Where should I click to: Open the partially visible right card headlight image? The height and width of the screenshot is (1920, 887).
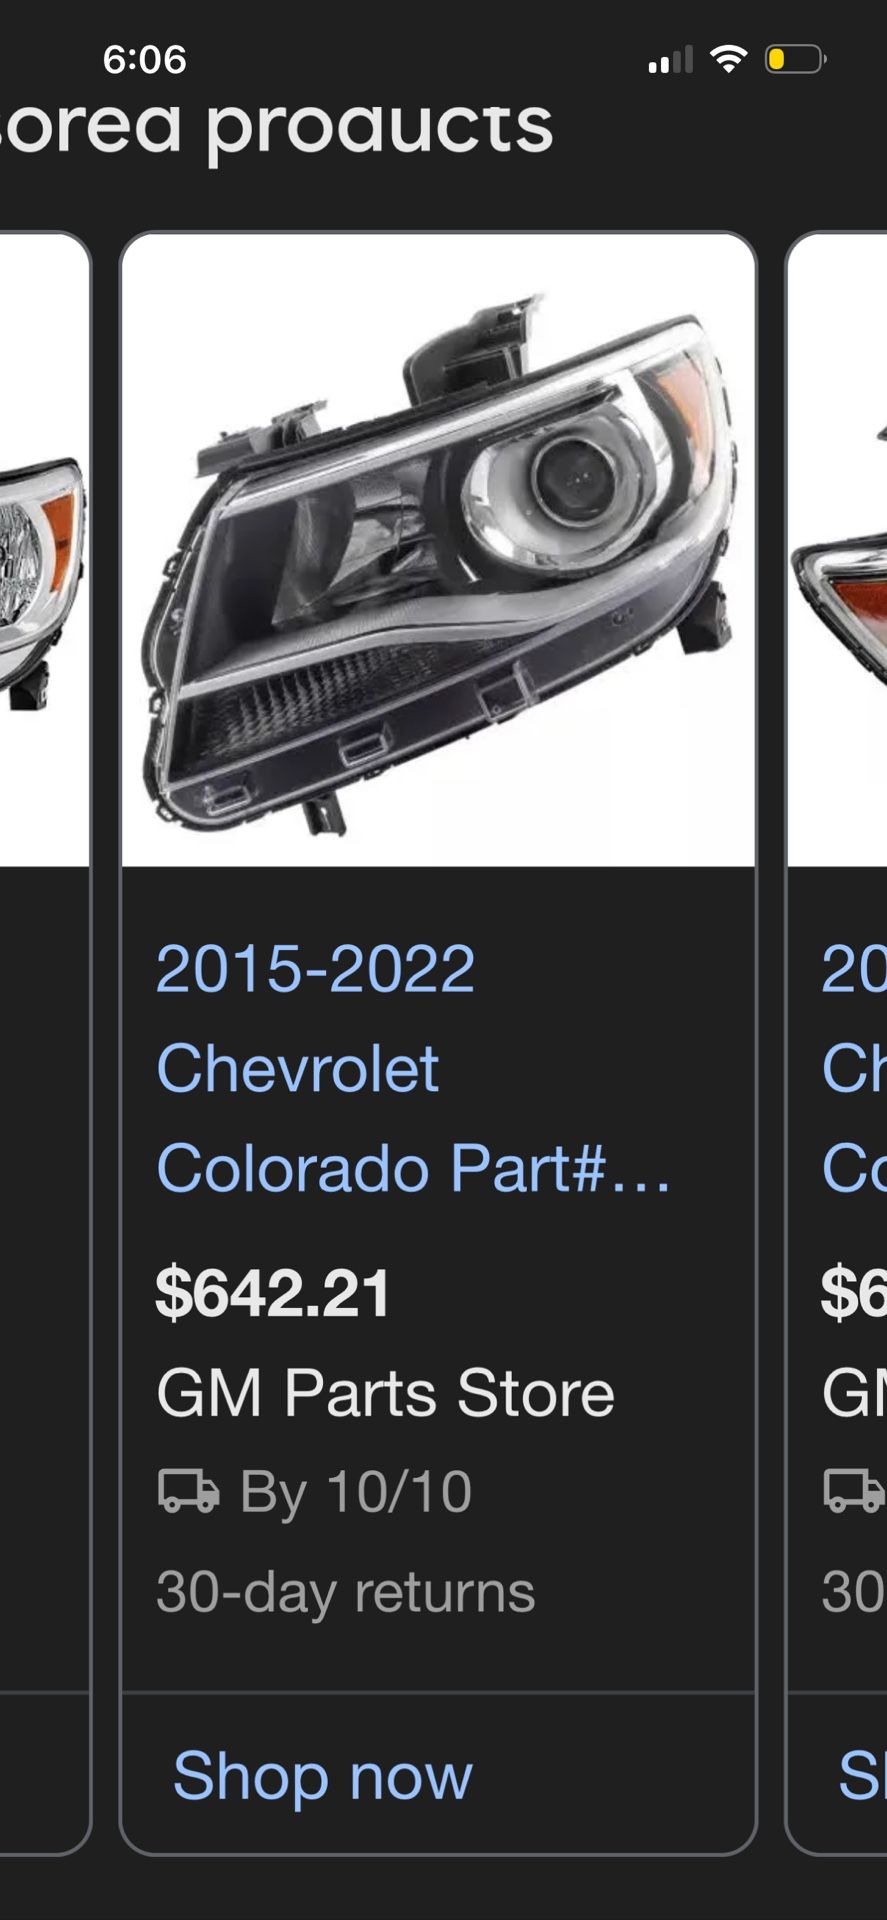point(837,550)
